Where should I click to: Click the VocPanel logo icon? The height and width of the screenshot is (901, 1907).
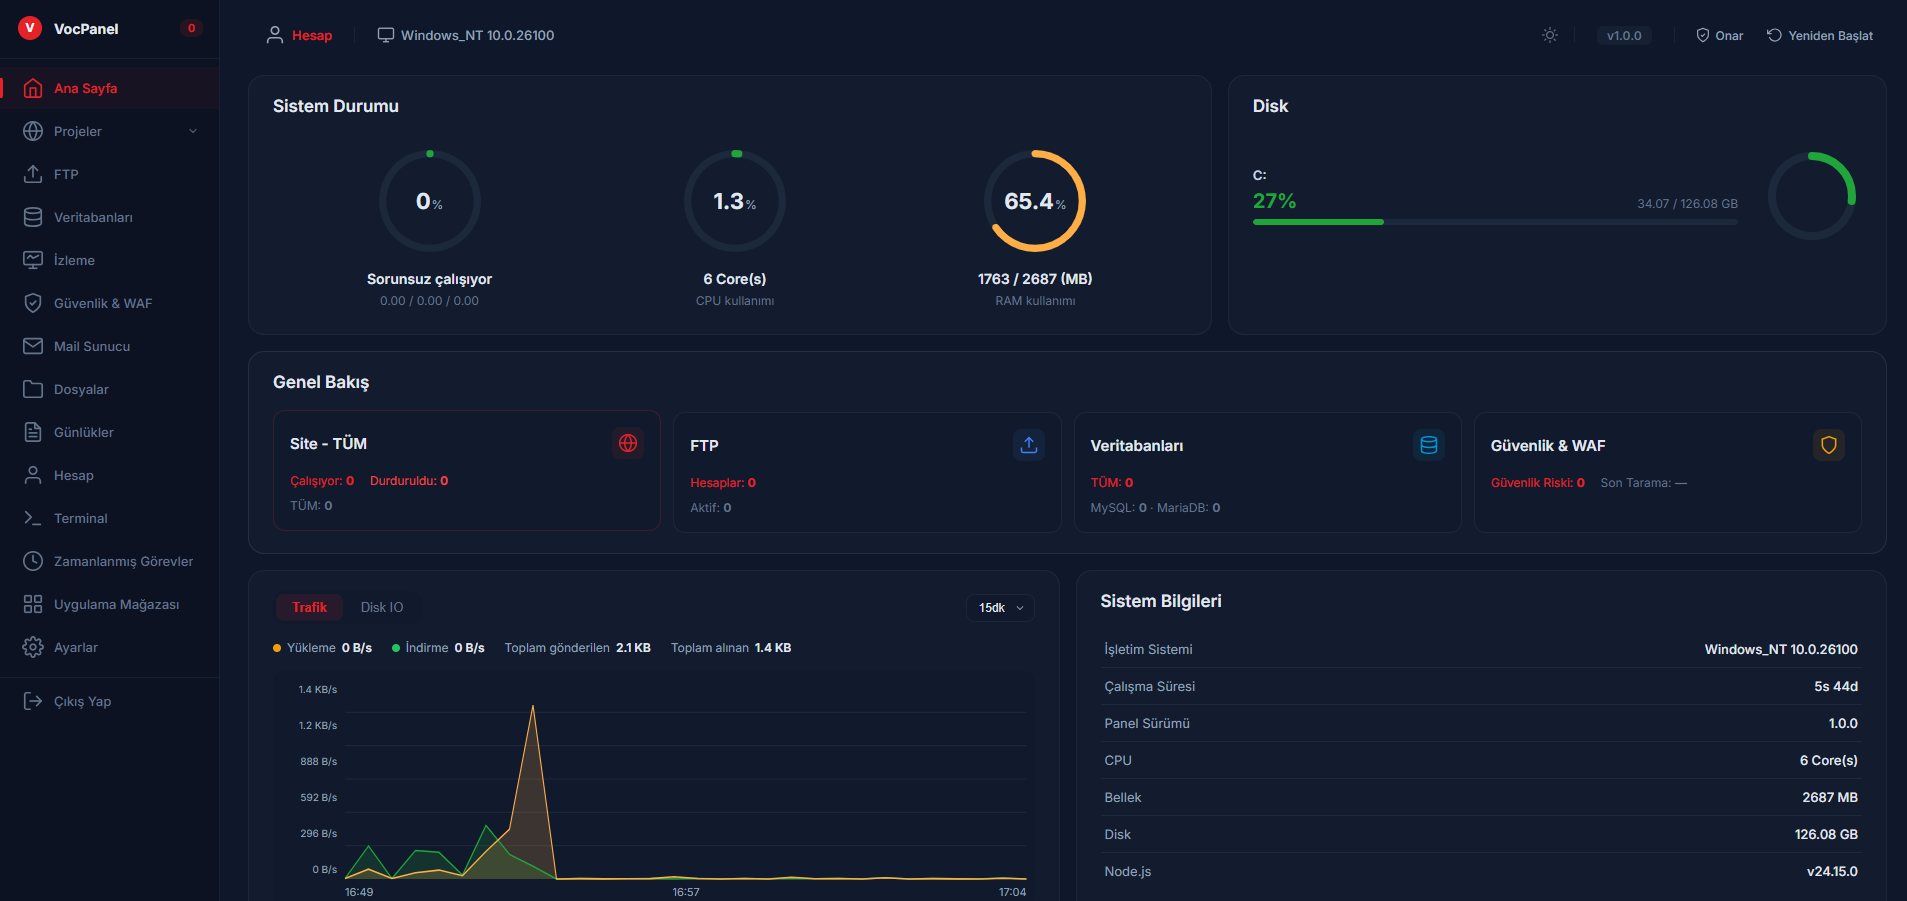tap(30, 28)
